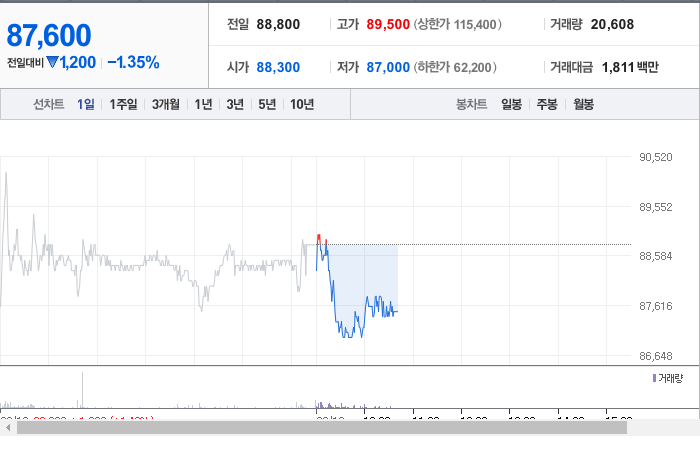Click the change percent -1.35%
This screenshot has height=450, width=700.
tap(133, 62)
